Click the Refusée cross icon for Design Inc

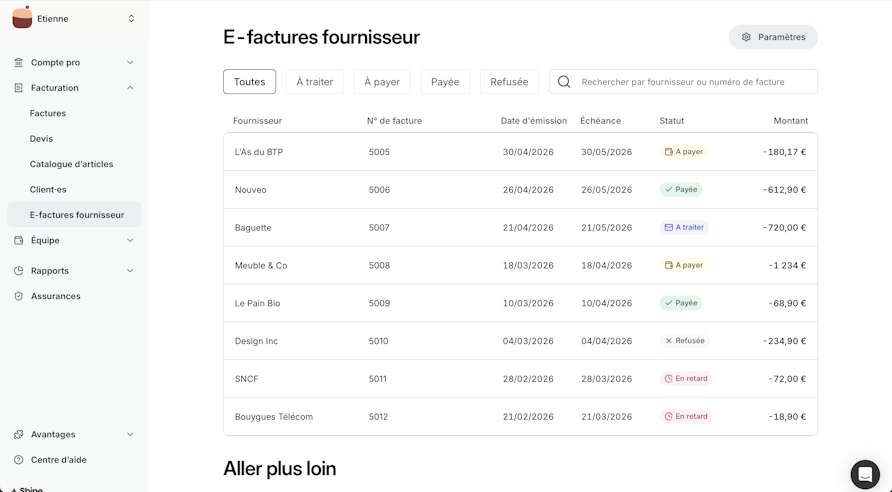pos(669,341)
